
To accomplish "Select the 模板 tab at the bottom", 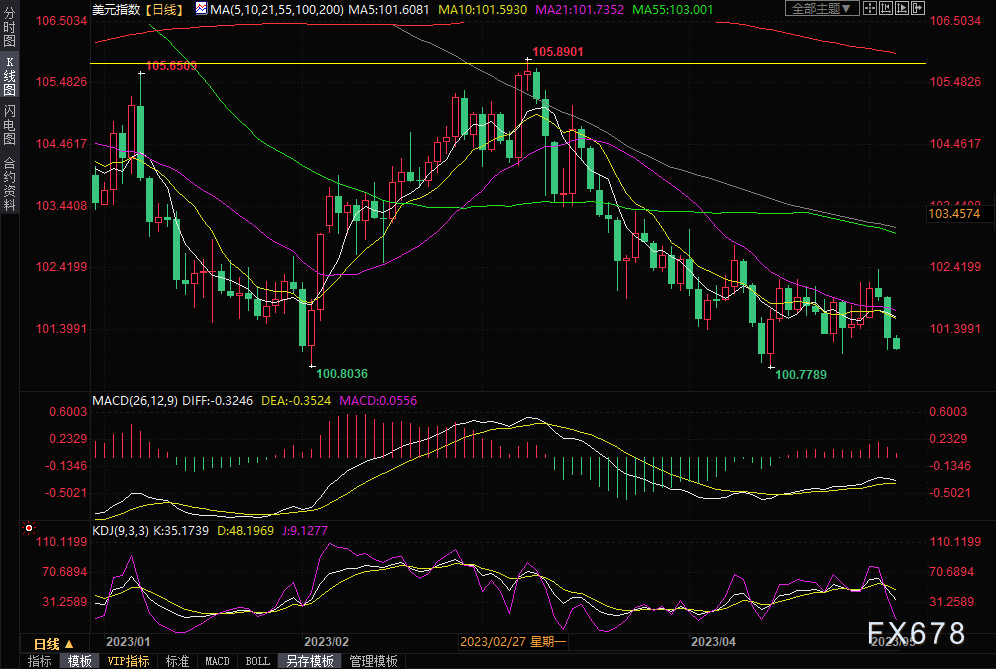I will click(81, 661).
